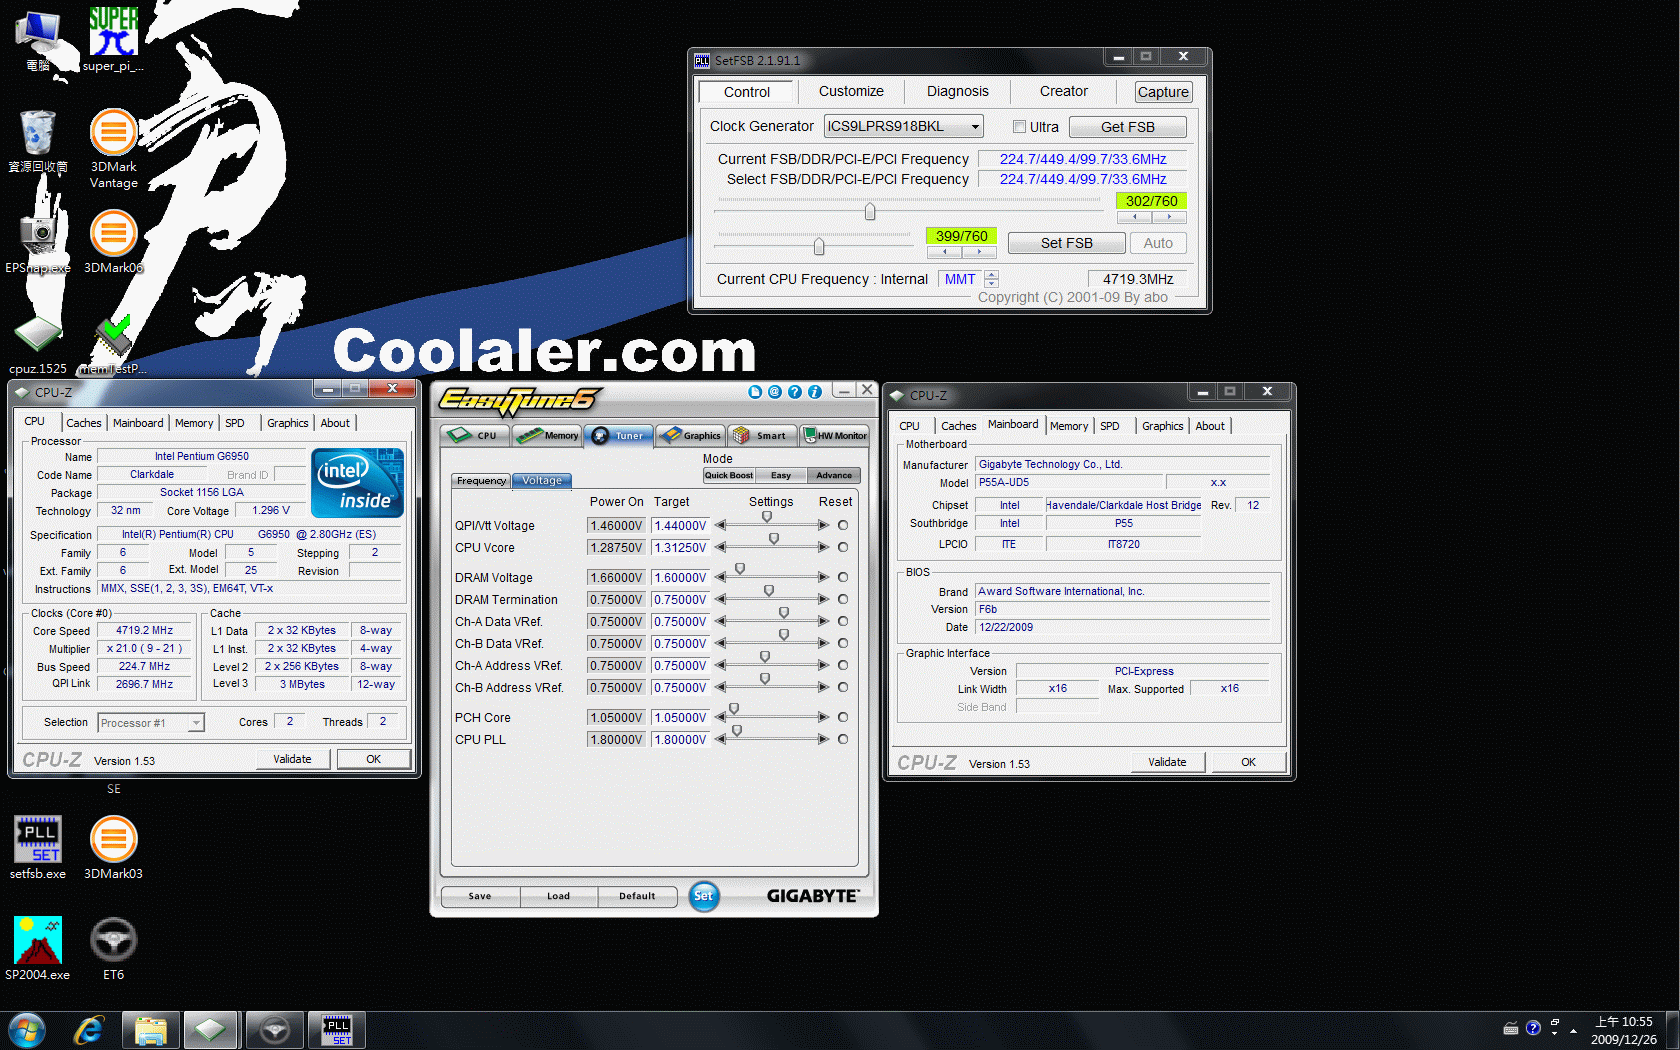Viewport: 1680px width, 1050px height.
Task: Open the Caches tab in left CPU-Z
Action: coord(84,423)
